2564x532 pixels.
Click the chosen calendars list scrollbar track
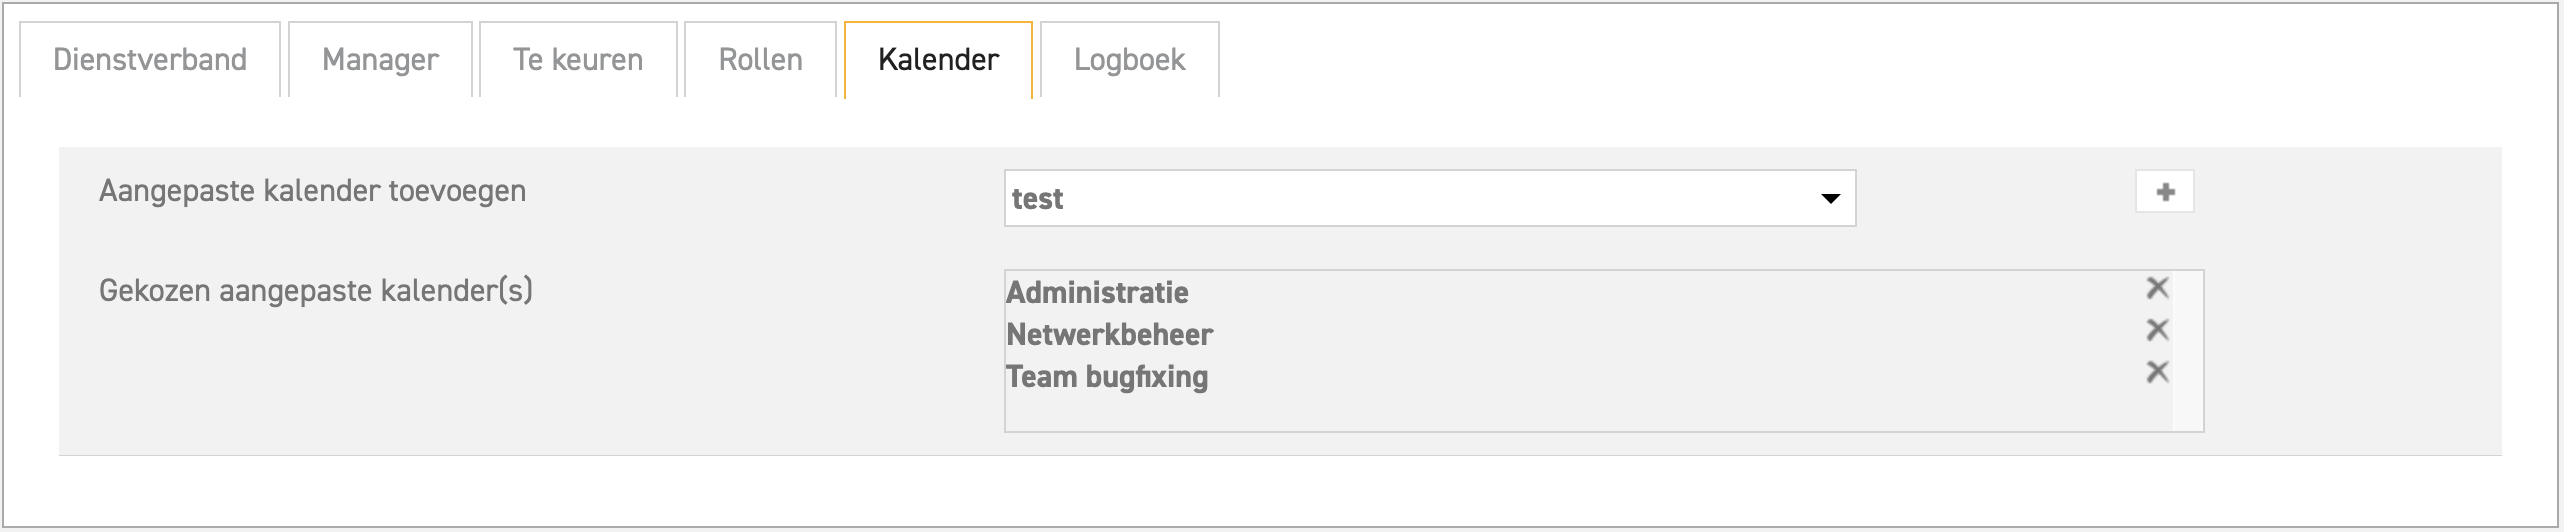tap(2187, 350)
